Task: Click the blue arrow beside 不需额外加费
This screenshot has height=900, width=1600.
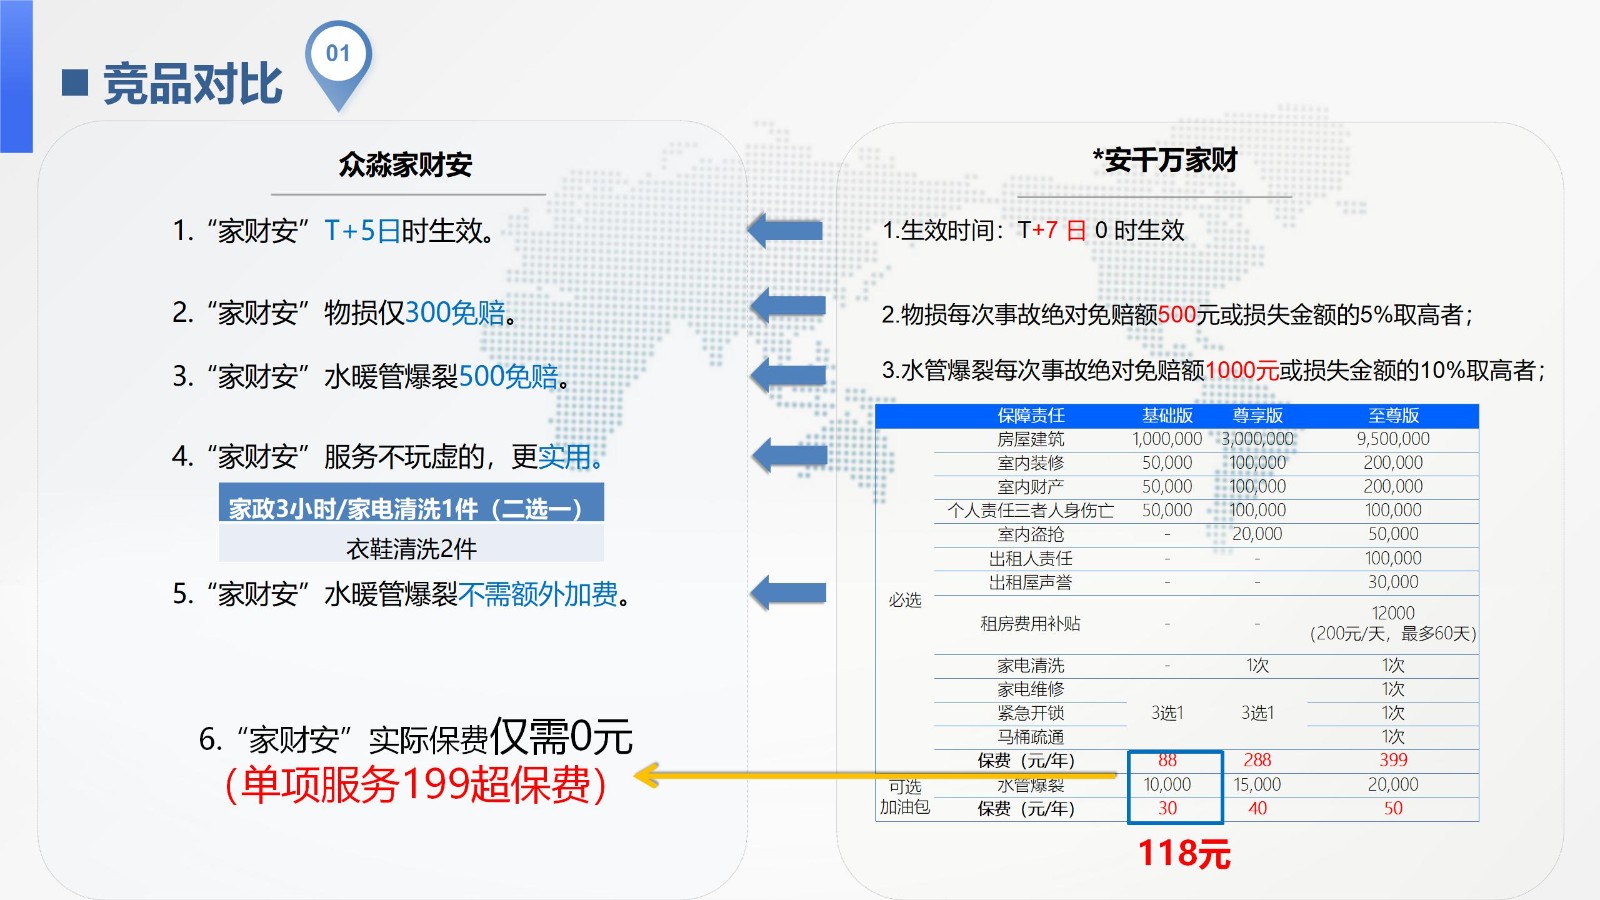Action: click(788, 592)
